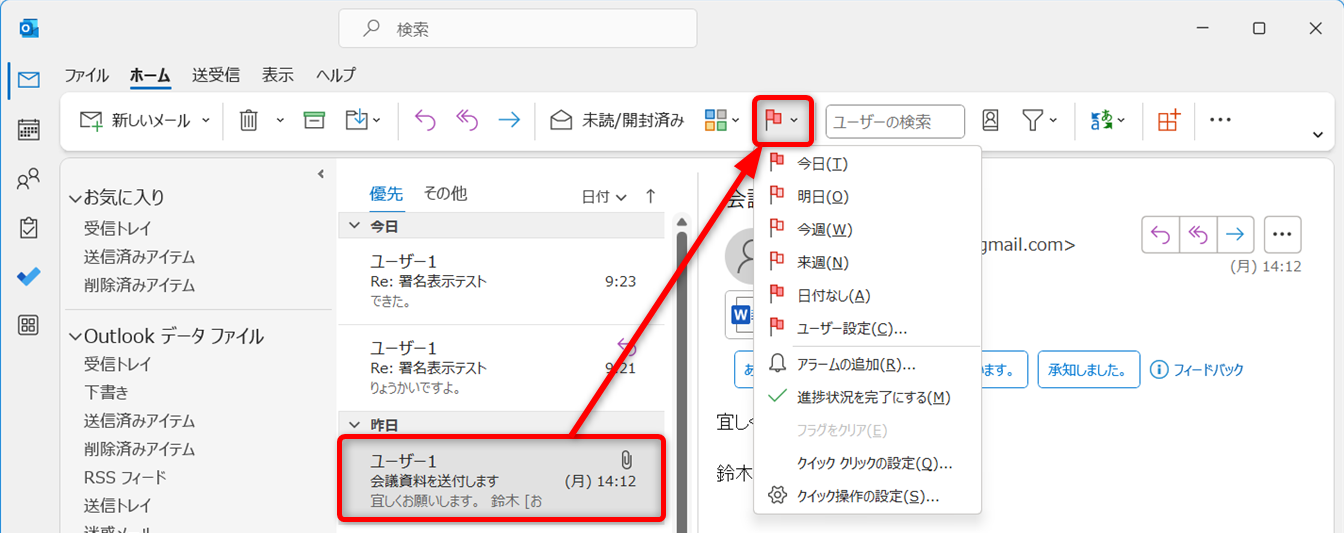Click the 承知しました。 suggested reply button

point(1088,369)
